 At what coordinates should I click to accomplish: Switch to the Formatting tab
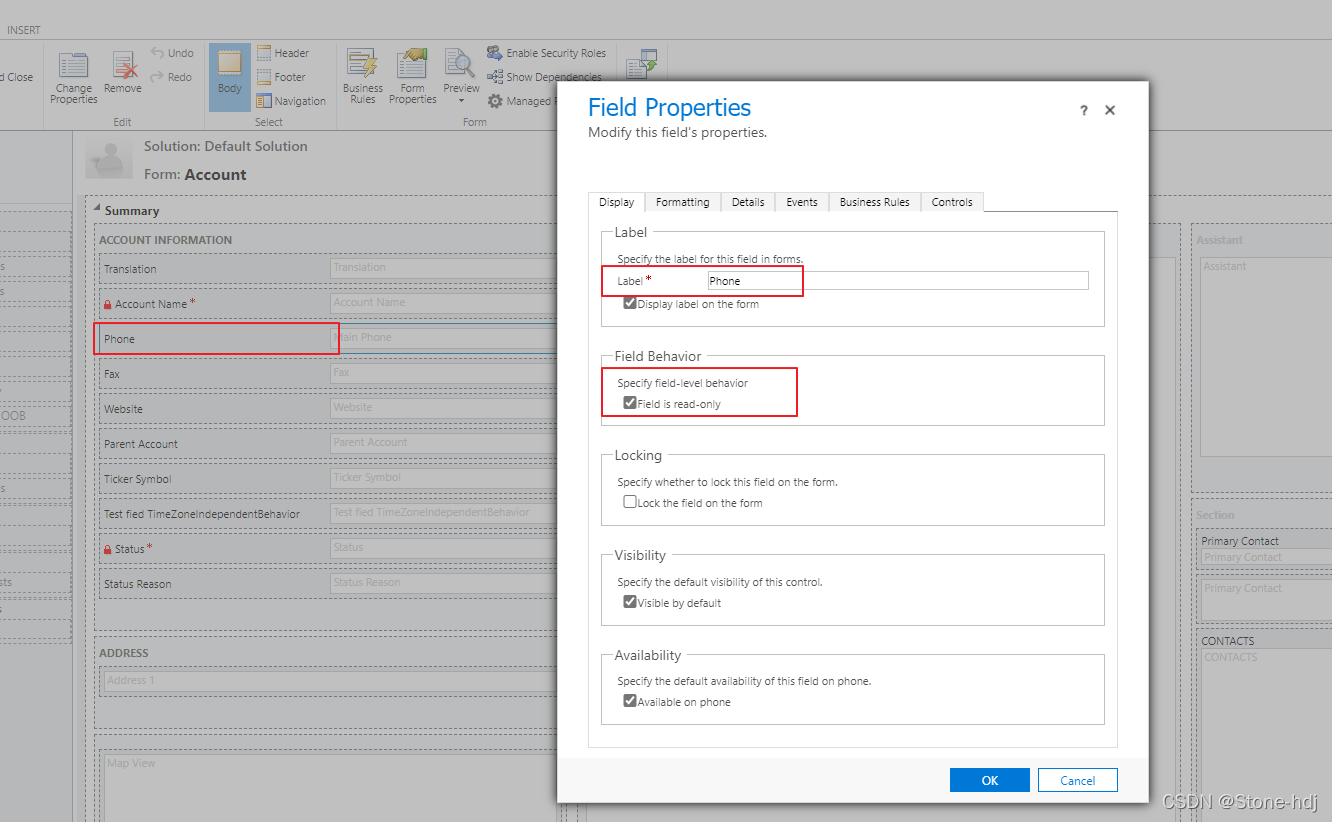[x=683, y=202]
